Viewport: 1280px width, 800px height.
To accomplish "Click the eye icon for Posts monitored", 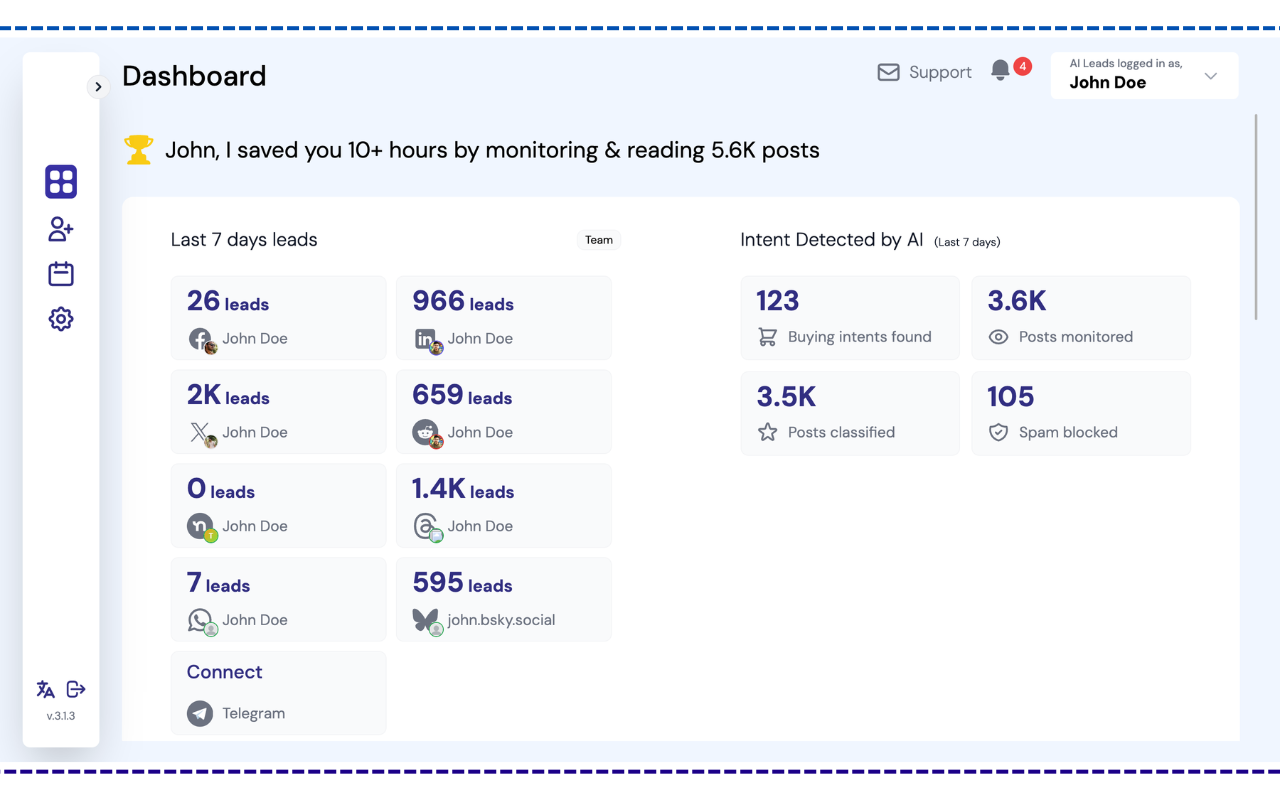I will (998, 337).
